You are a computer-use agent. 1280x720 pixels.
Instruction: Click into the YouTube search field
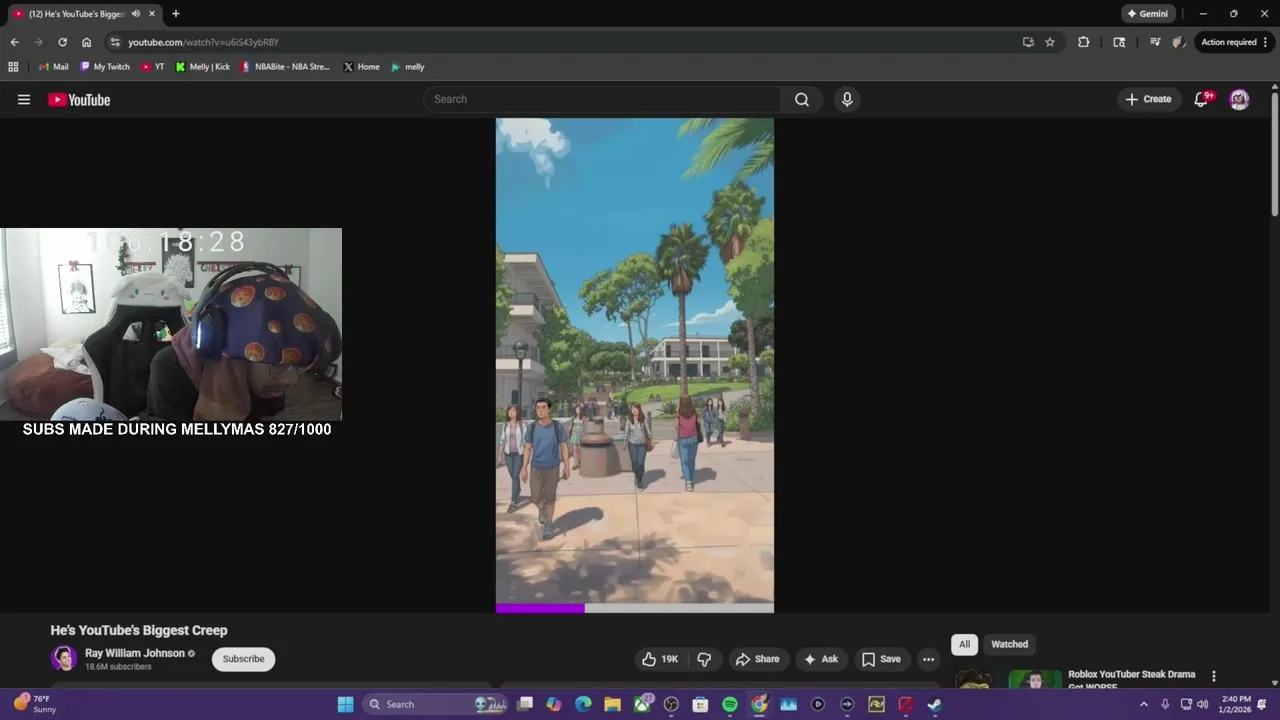[x=602, y=99]
